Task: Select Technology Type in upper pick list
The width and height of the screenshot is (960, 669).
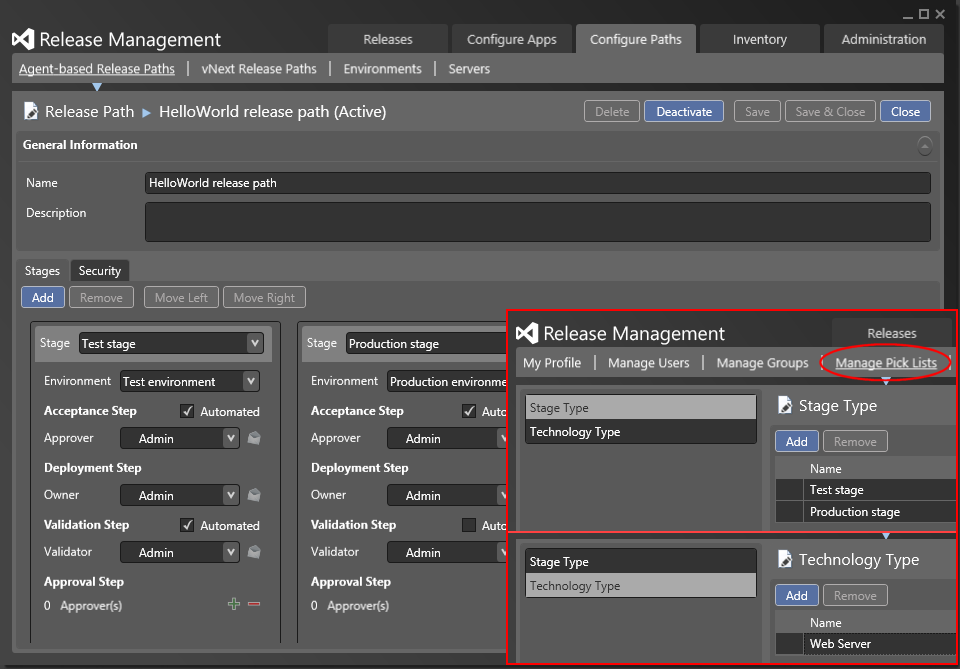Action: pos(641,432)
